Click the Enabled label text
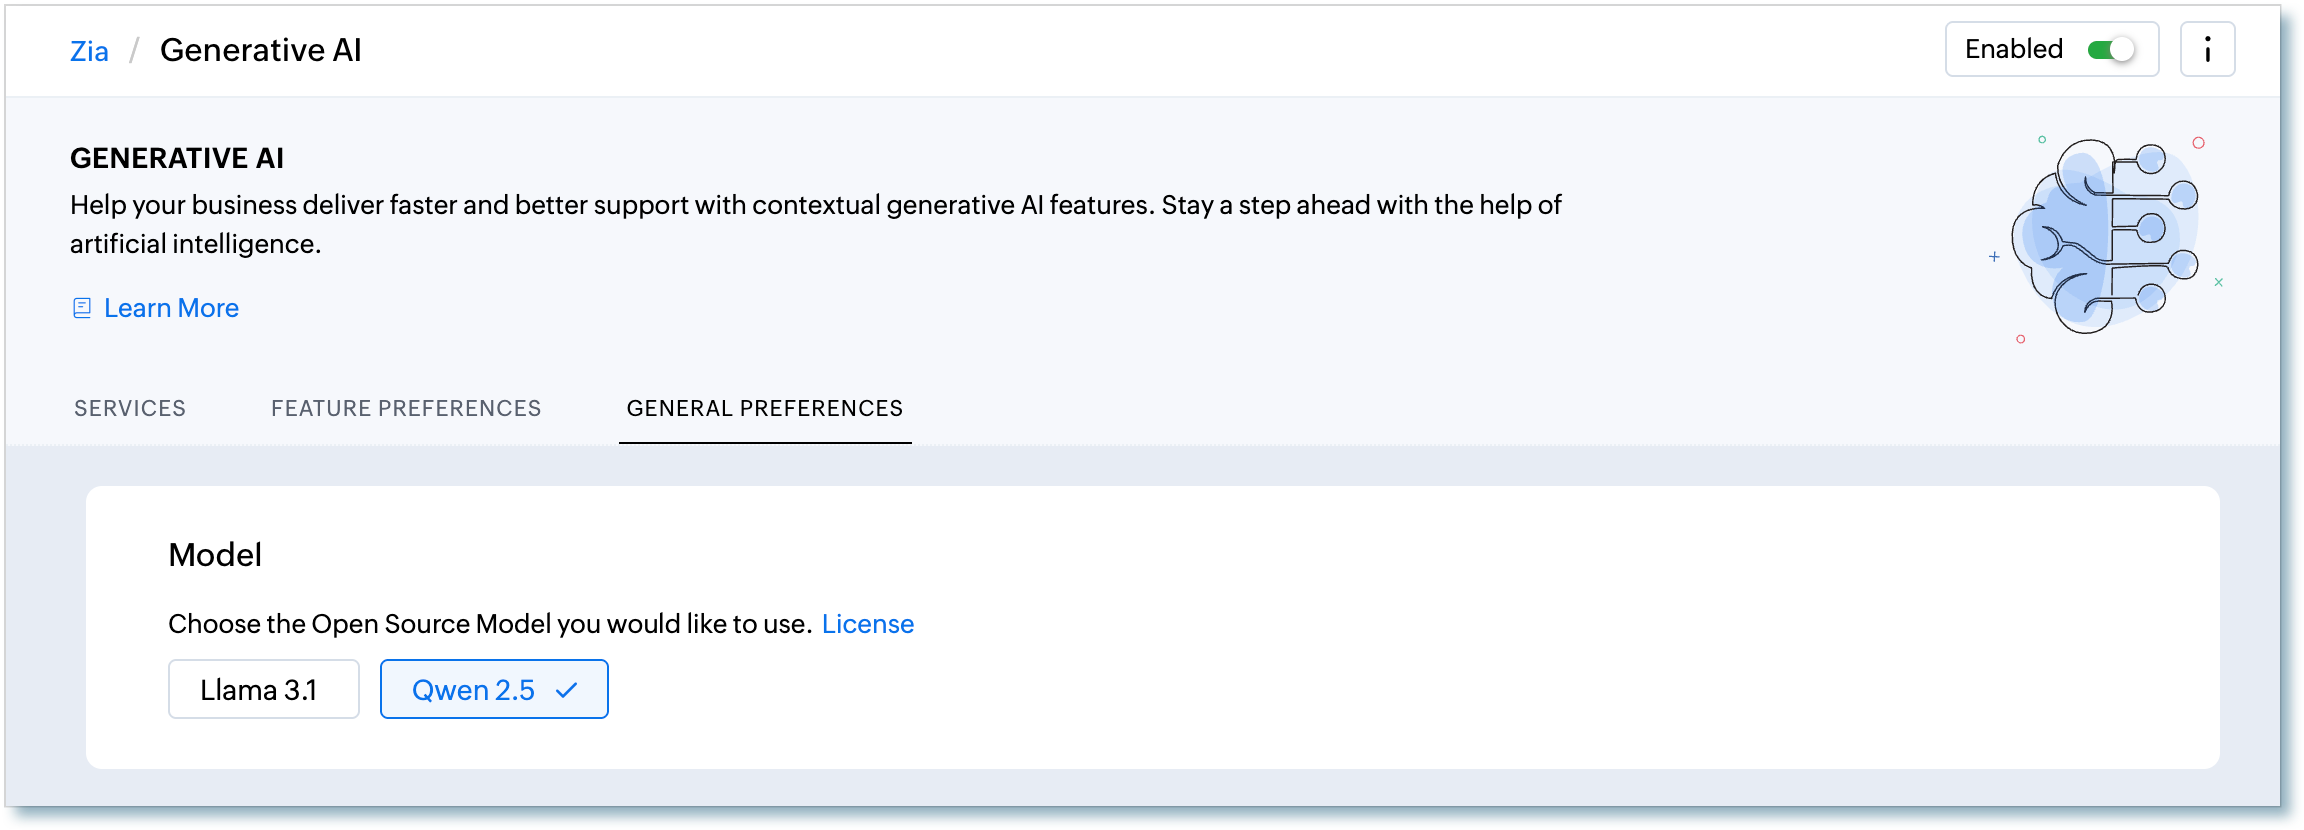Viewport: 2304px width, 830px height. [2013, 49]
